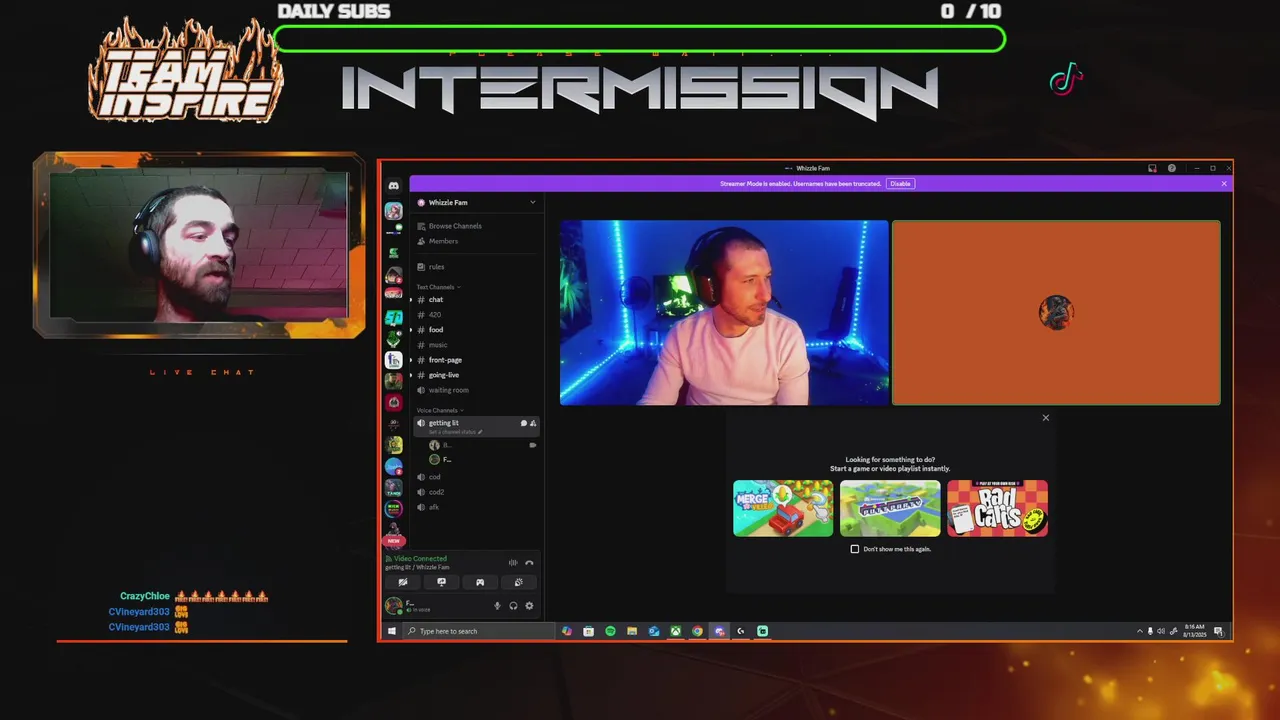Image resolution: width=1280 pixels, height=720 pixels.
Task: Launch the Bad Calls activity thumbnail
Action: pyautogui.click(x=997, y=508)
